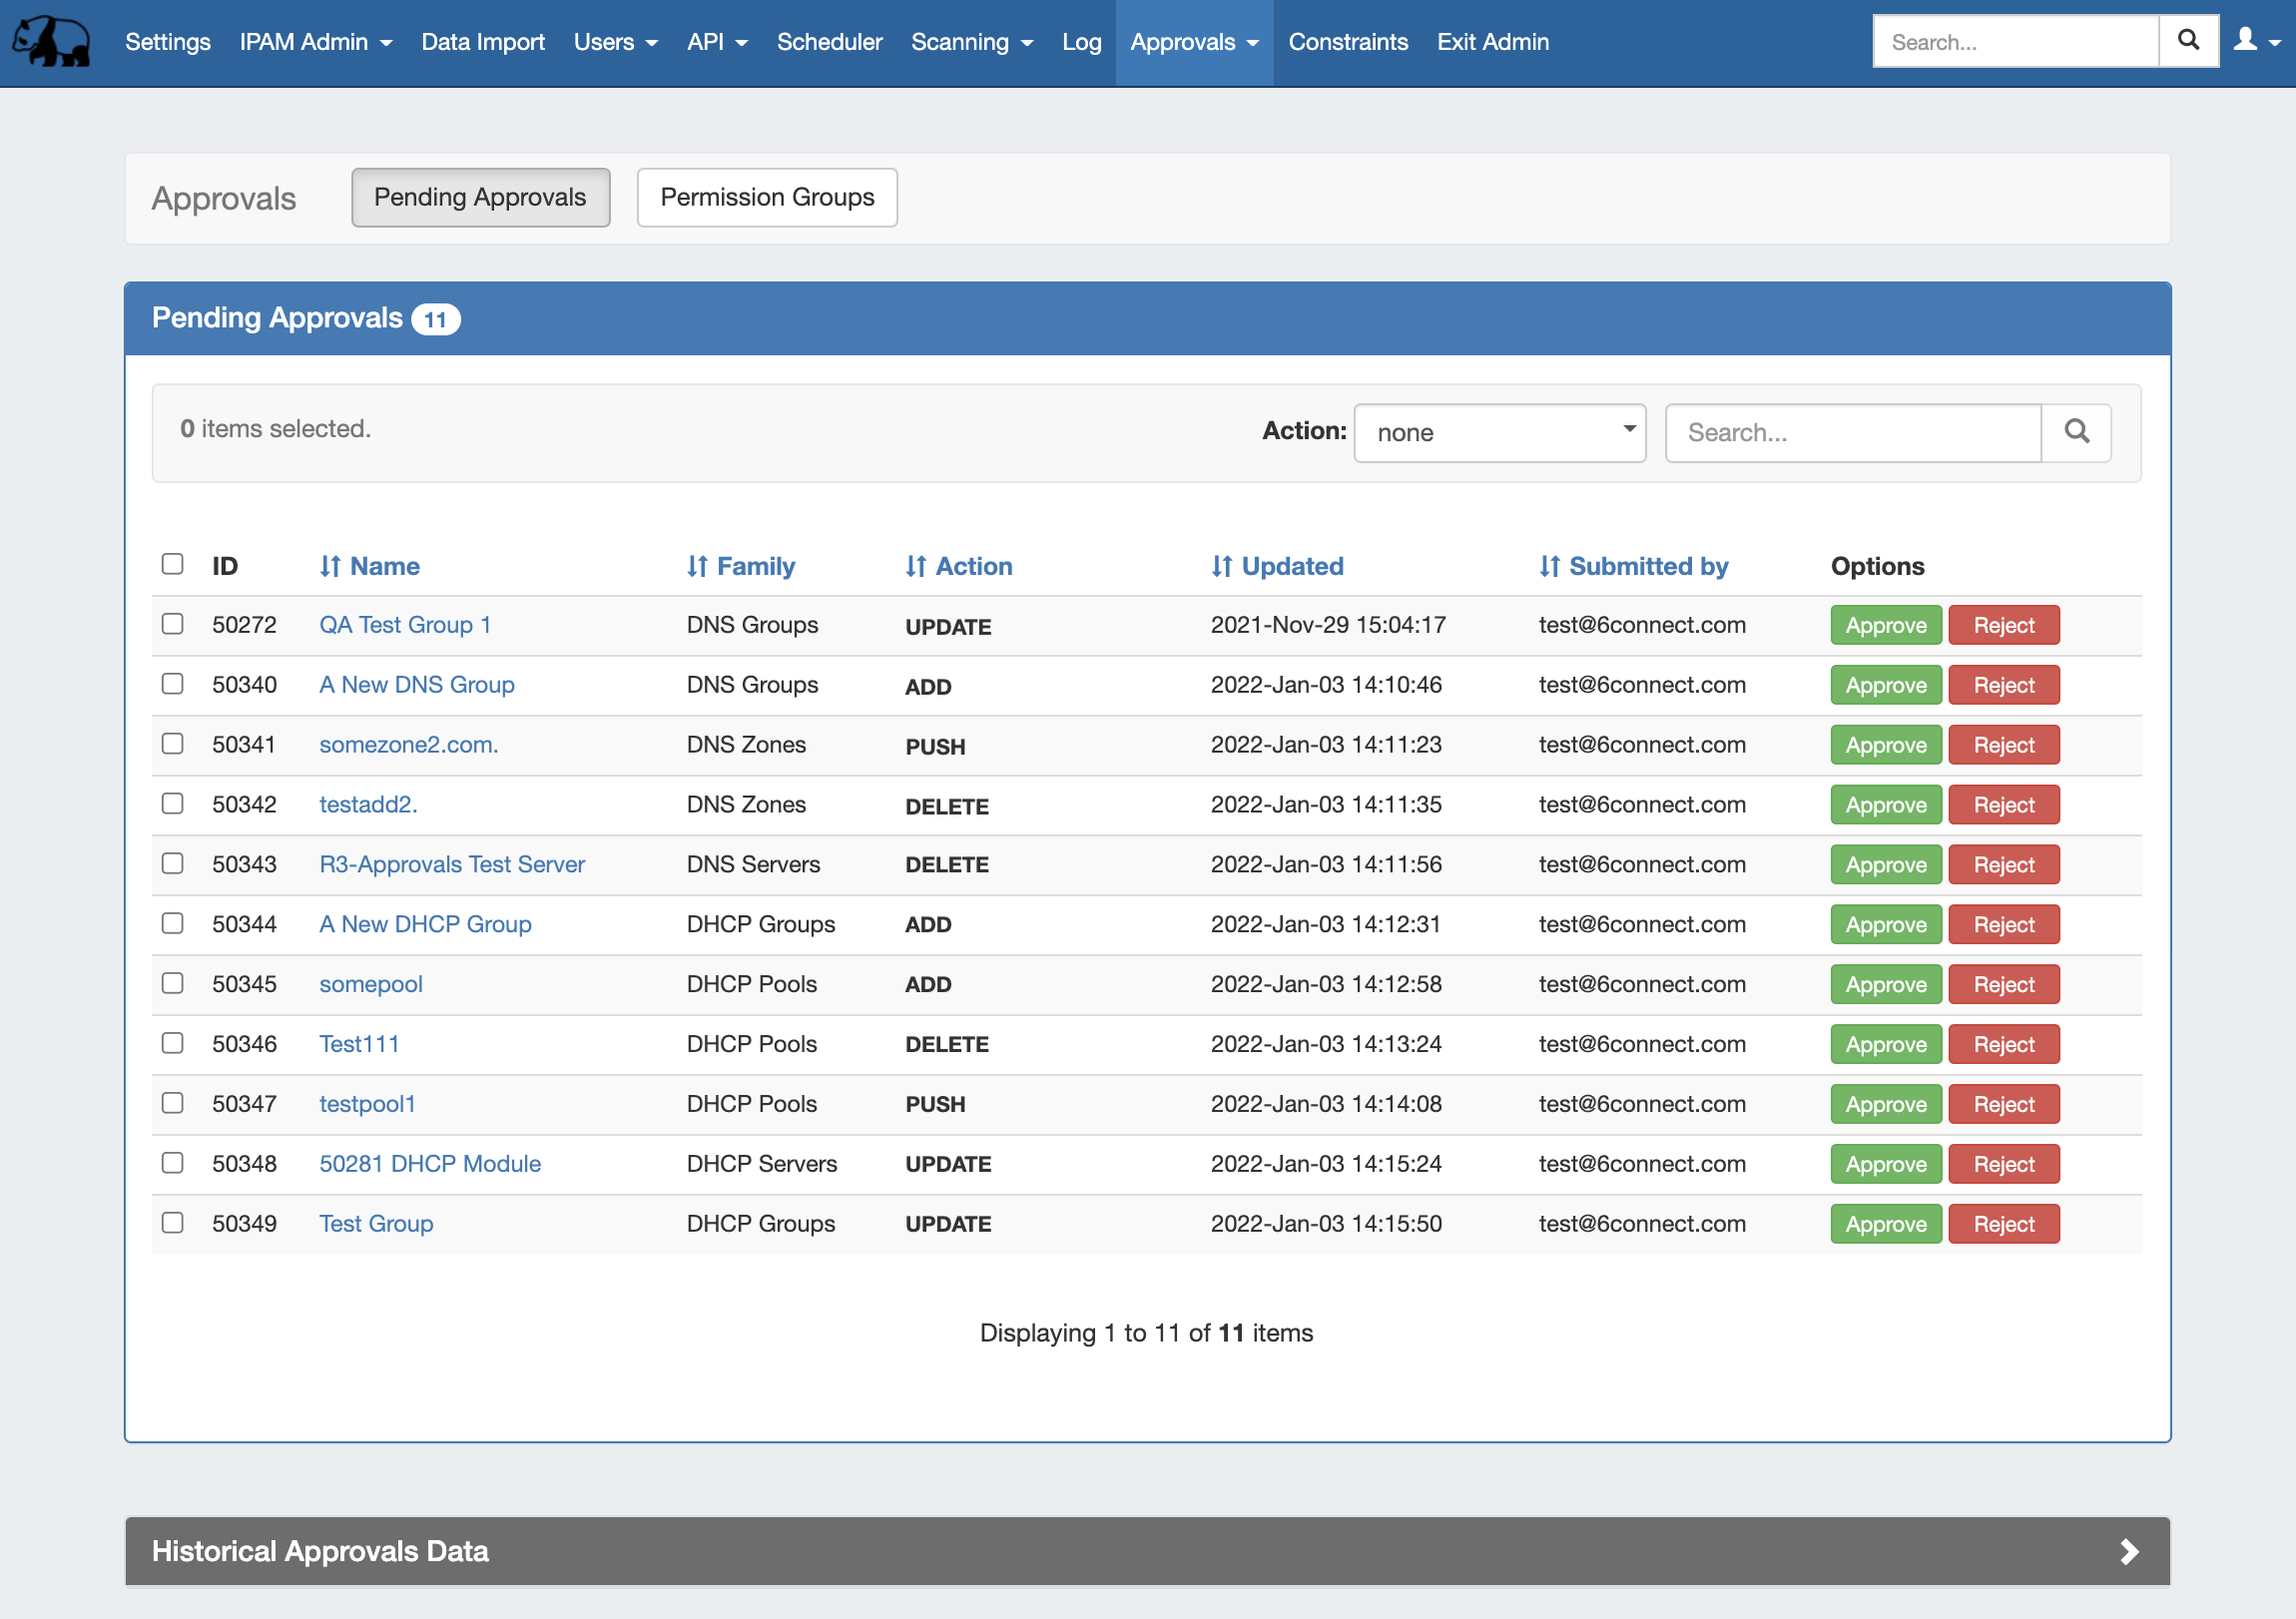The image size is (2296, 1619).
Task: Sort table by Family column icon
Action: pyautogui.click(x=697, y=567)
